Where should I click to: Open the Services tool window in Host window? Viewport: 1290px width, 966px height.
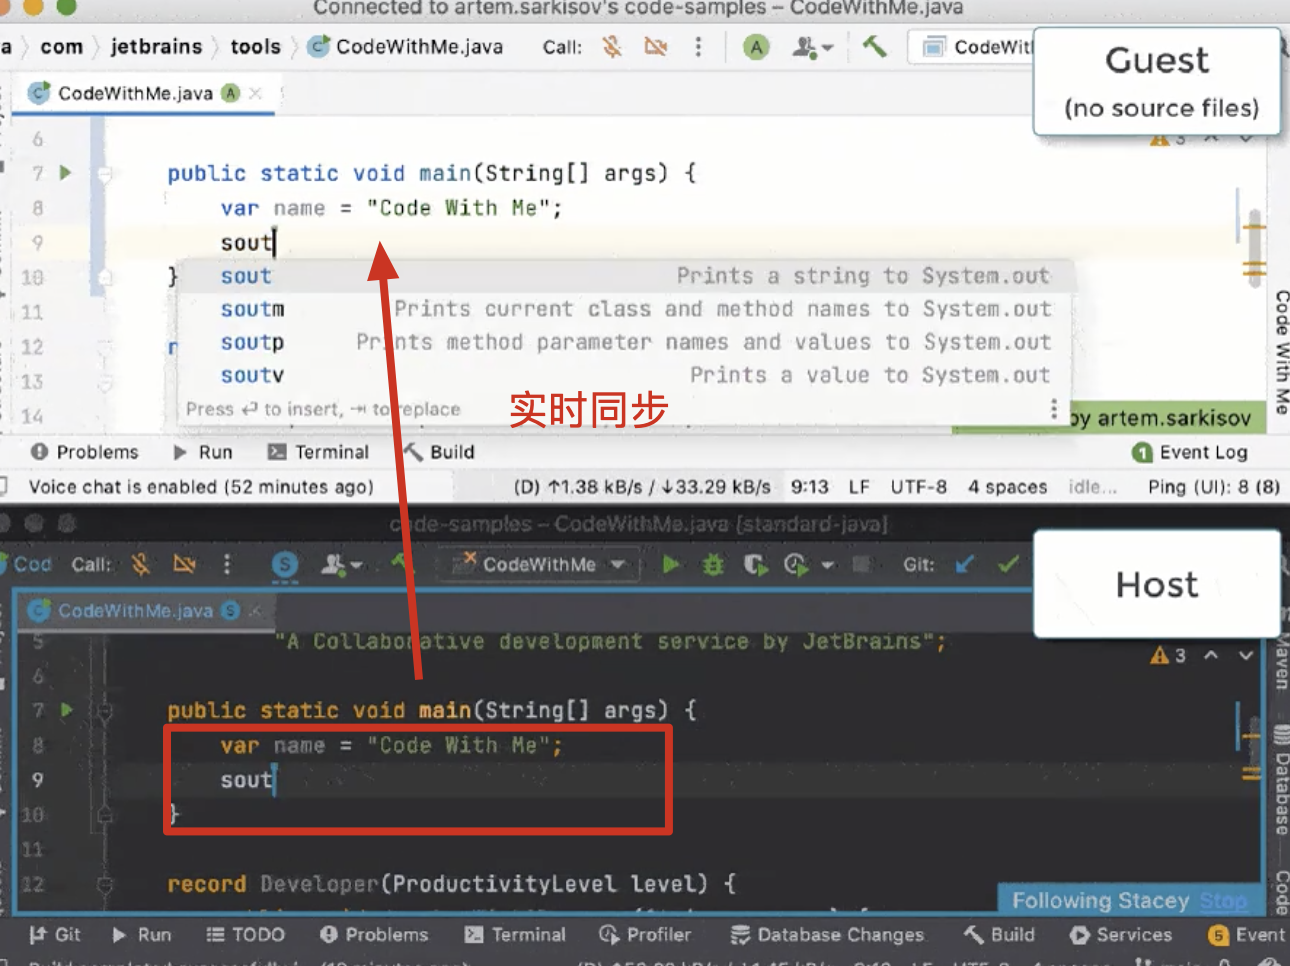(x=1121, y=934)
